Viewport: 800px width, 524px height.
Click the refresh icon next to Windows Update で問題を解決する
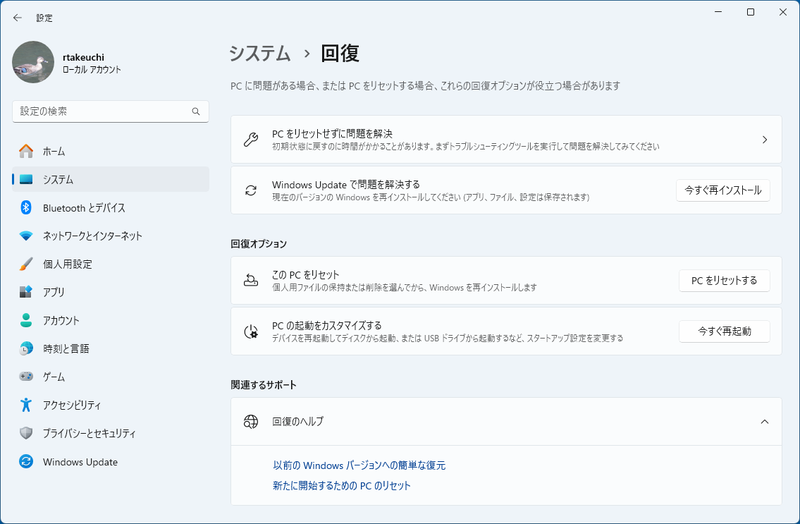point(251,190)
